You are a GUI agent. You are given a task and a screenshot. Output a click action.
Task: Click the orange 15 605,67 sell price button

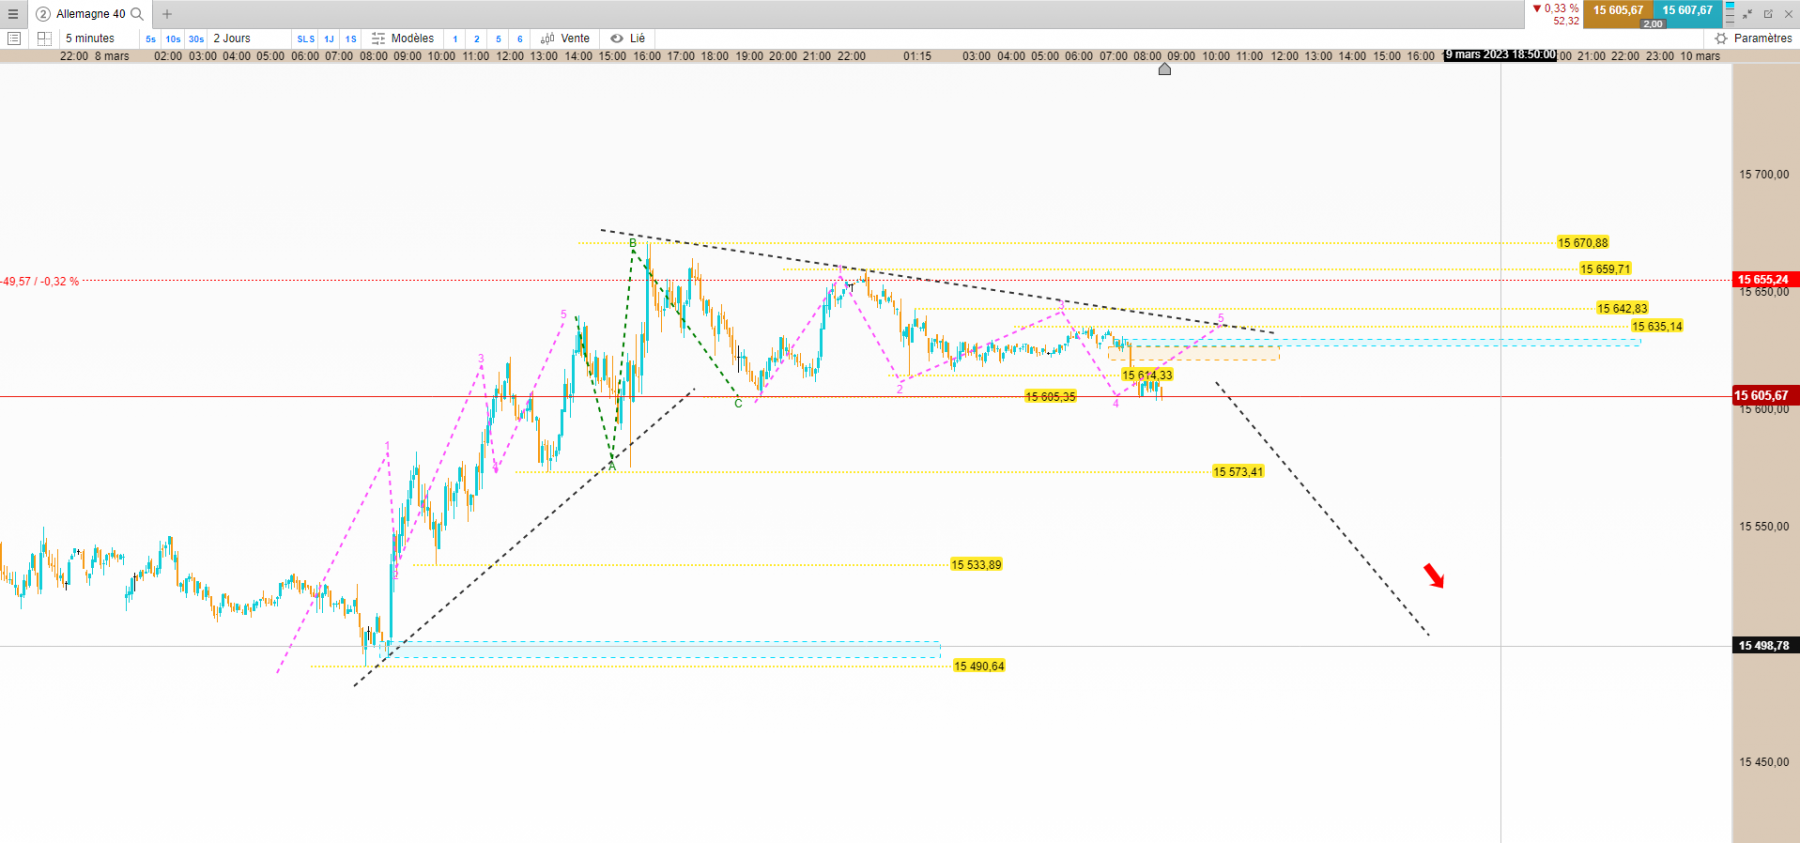coord(1618,13)
